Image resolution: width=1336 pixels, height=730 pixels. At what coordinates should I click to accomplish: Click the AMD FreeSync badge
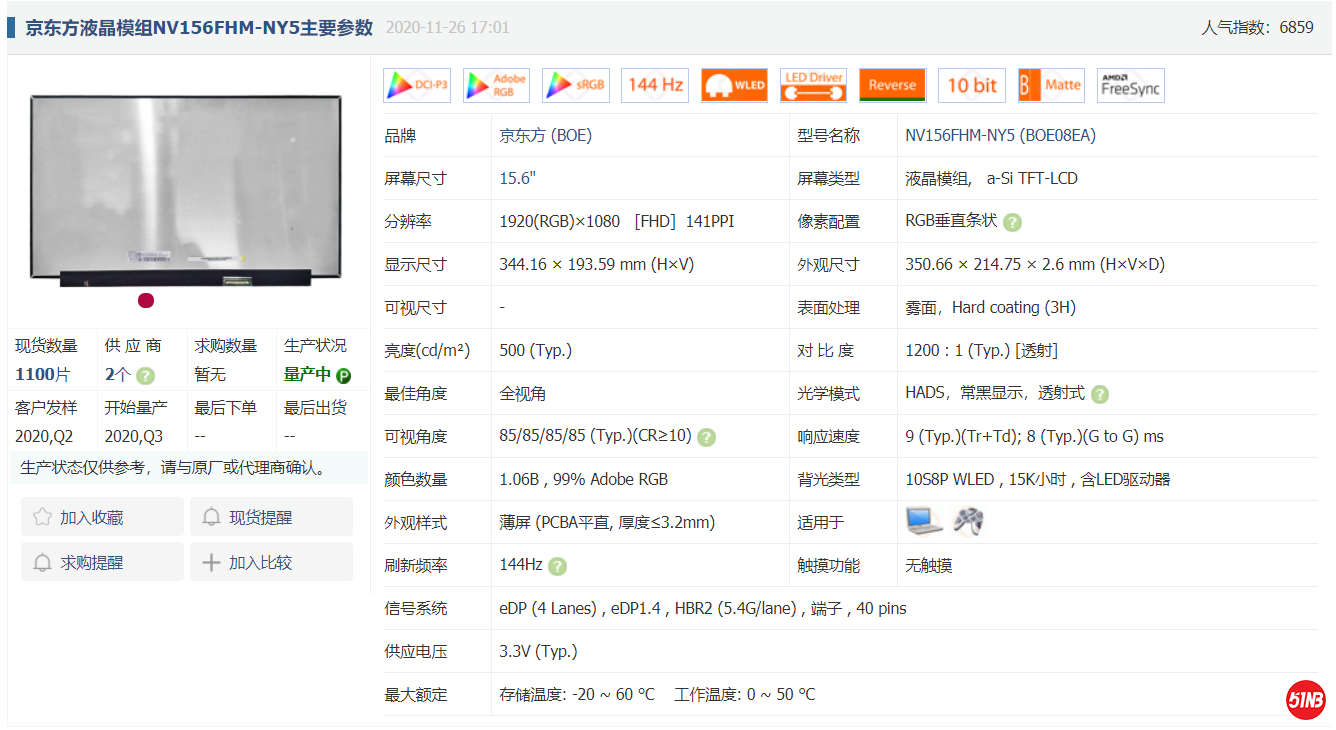1130,86
